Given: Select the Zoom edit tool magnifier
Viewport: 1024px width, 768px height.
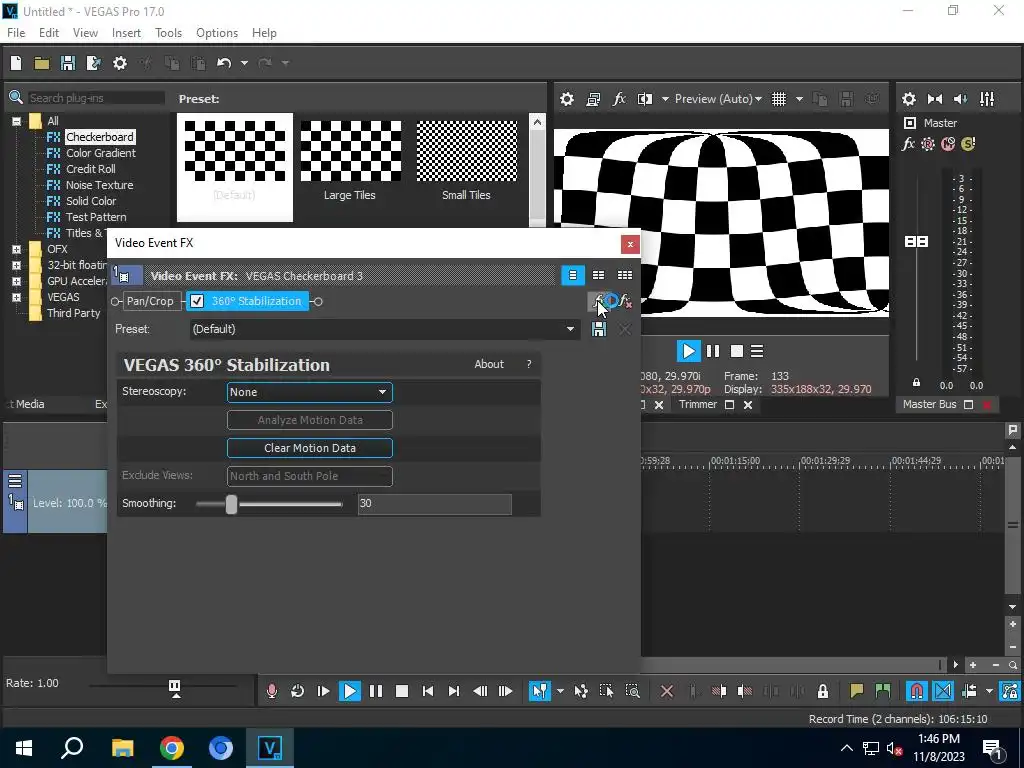Looking at the screenshot, I should pos(632,691).
